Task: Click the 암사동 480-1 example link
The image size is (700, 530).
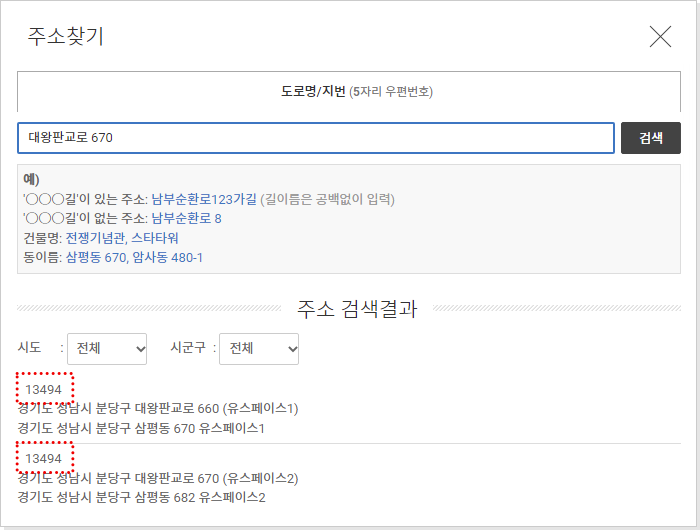Action: pyautogui.click(x=167, y=258)
